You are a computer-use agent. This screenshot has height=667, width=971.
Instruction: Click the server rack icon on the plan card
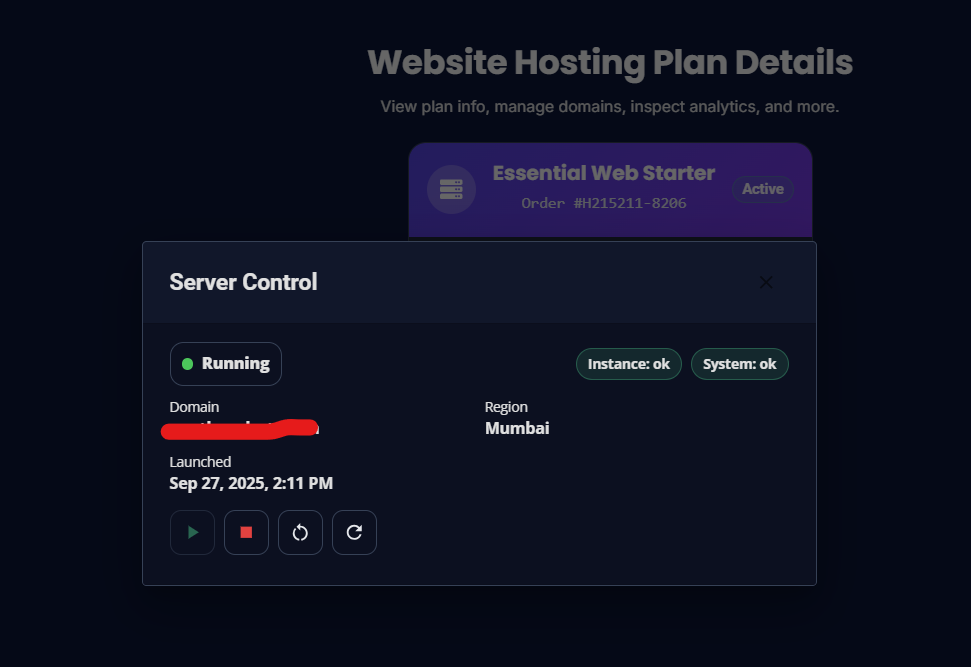coord(451,189)
